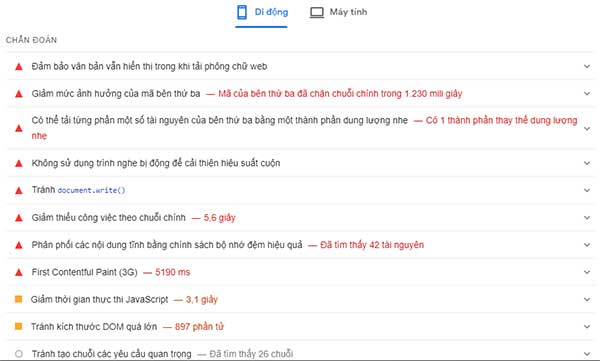
Task: Expand the main-thread work 5,6 giây chevron
Action: coord(587,217)
